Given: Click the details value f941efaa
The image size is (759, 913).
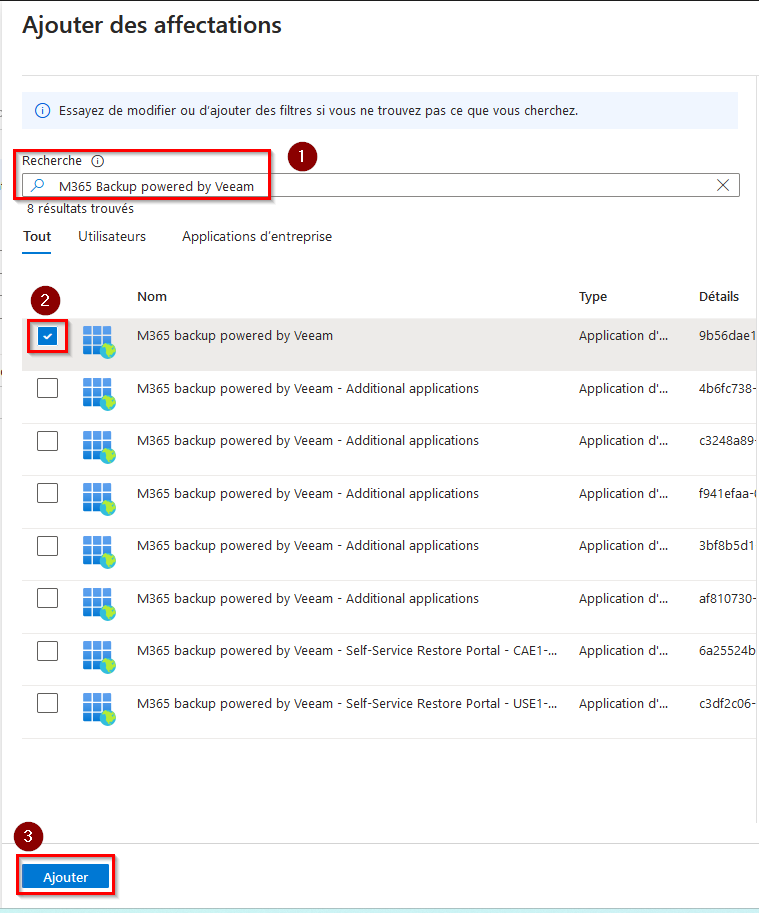Looking at the screenshot, I should pyautogui.click(x=727, y=493).
